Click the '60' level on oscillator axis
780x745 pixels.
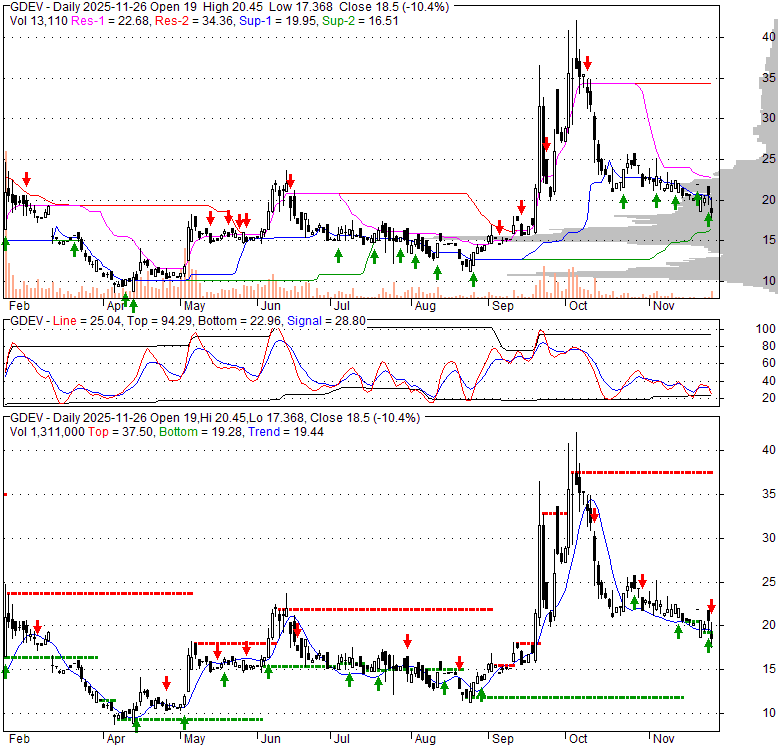[x=769, y=363]
